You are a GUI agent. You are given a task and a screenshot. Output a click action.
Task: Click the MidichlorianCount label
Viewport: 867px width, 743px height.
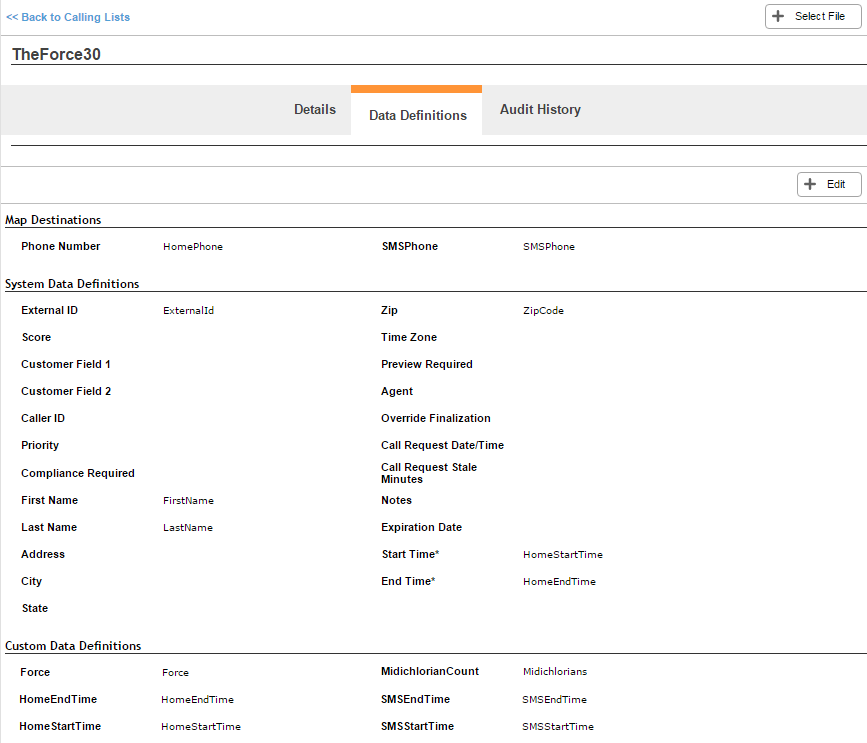click(430, 671)
